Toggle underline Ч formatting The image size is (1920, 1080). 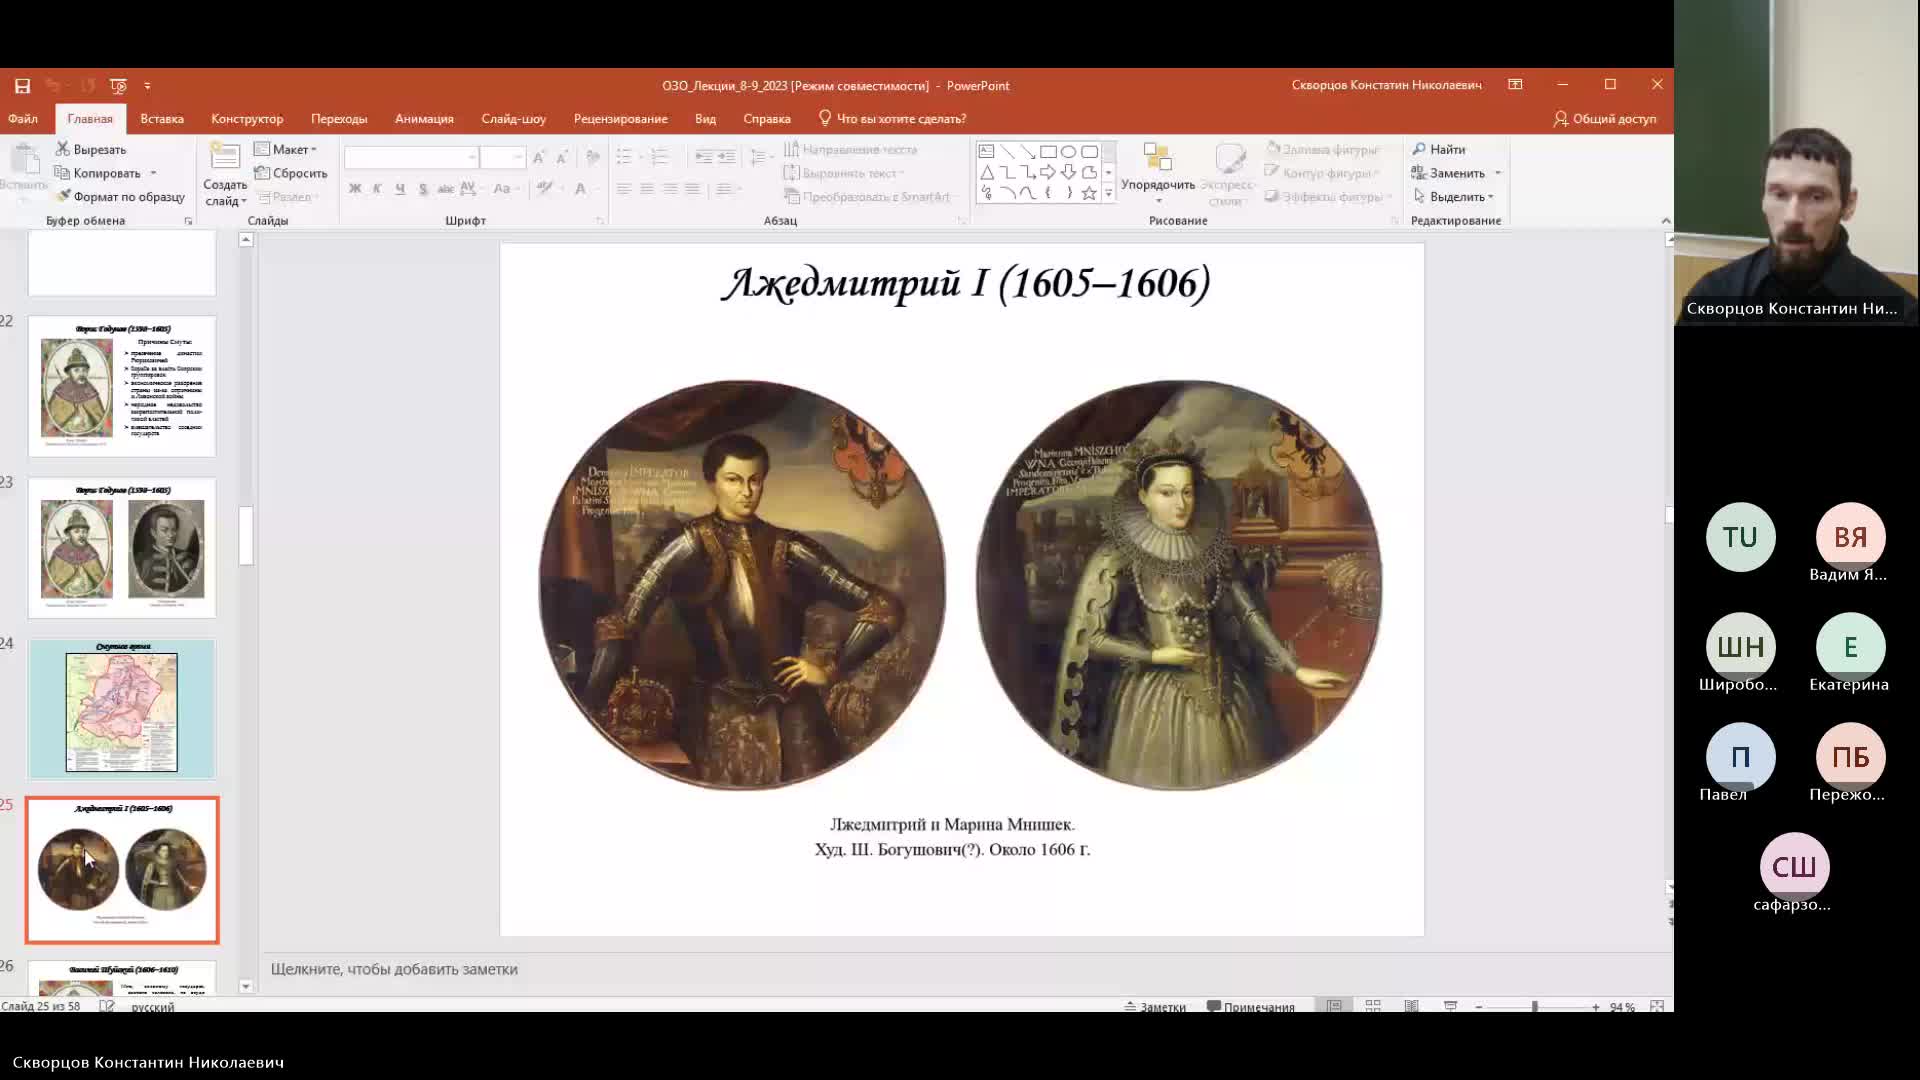400,189
